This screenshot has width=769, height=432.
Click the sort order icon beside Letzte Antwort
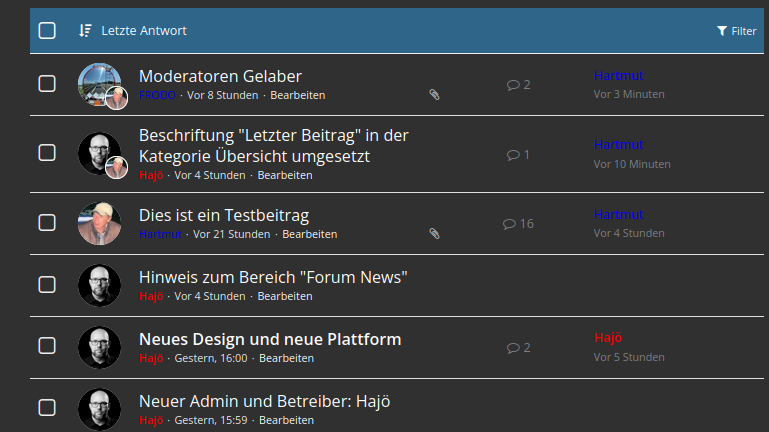[85, 31]
